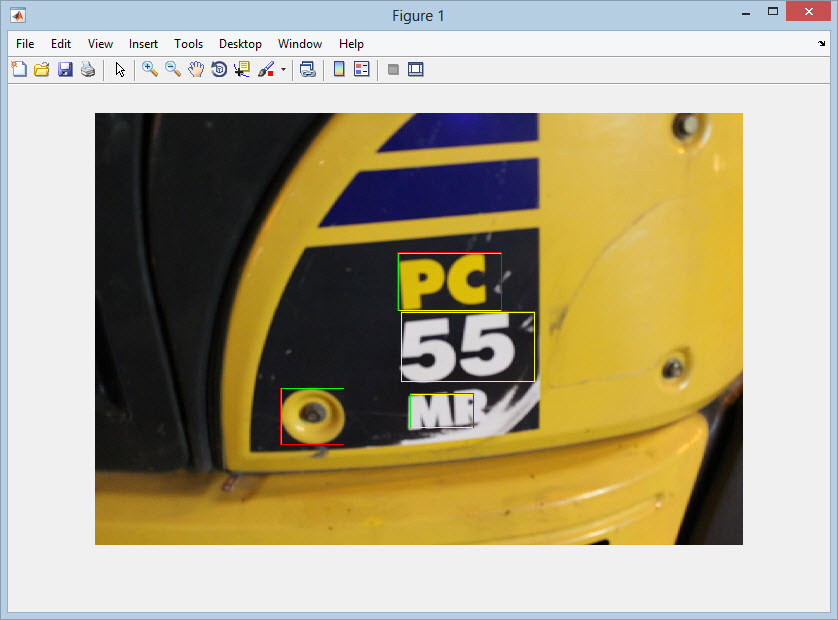Print the figure with the printer icon

[88, 69]
